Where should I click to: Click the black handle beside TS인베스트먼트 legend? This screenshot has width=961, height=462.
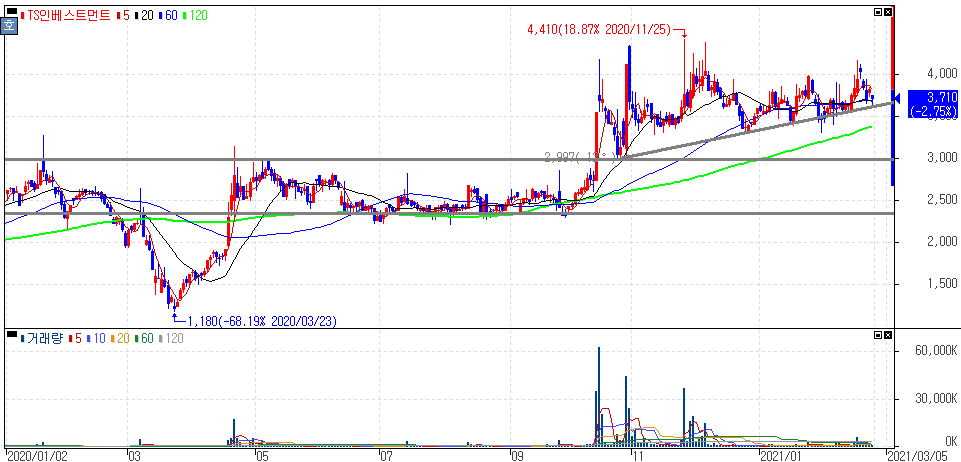(12, 11)
